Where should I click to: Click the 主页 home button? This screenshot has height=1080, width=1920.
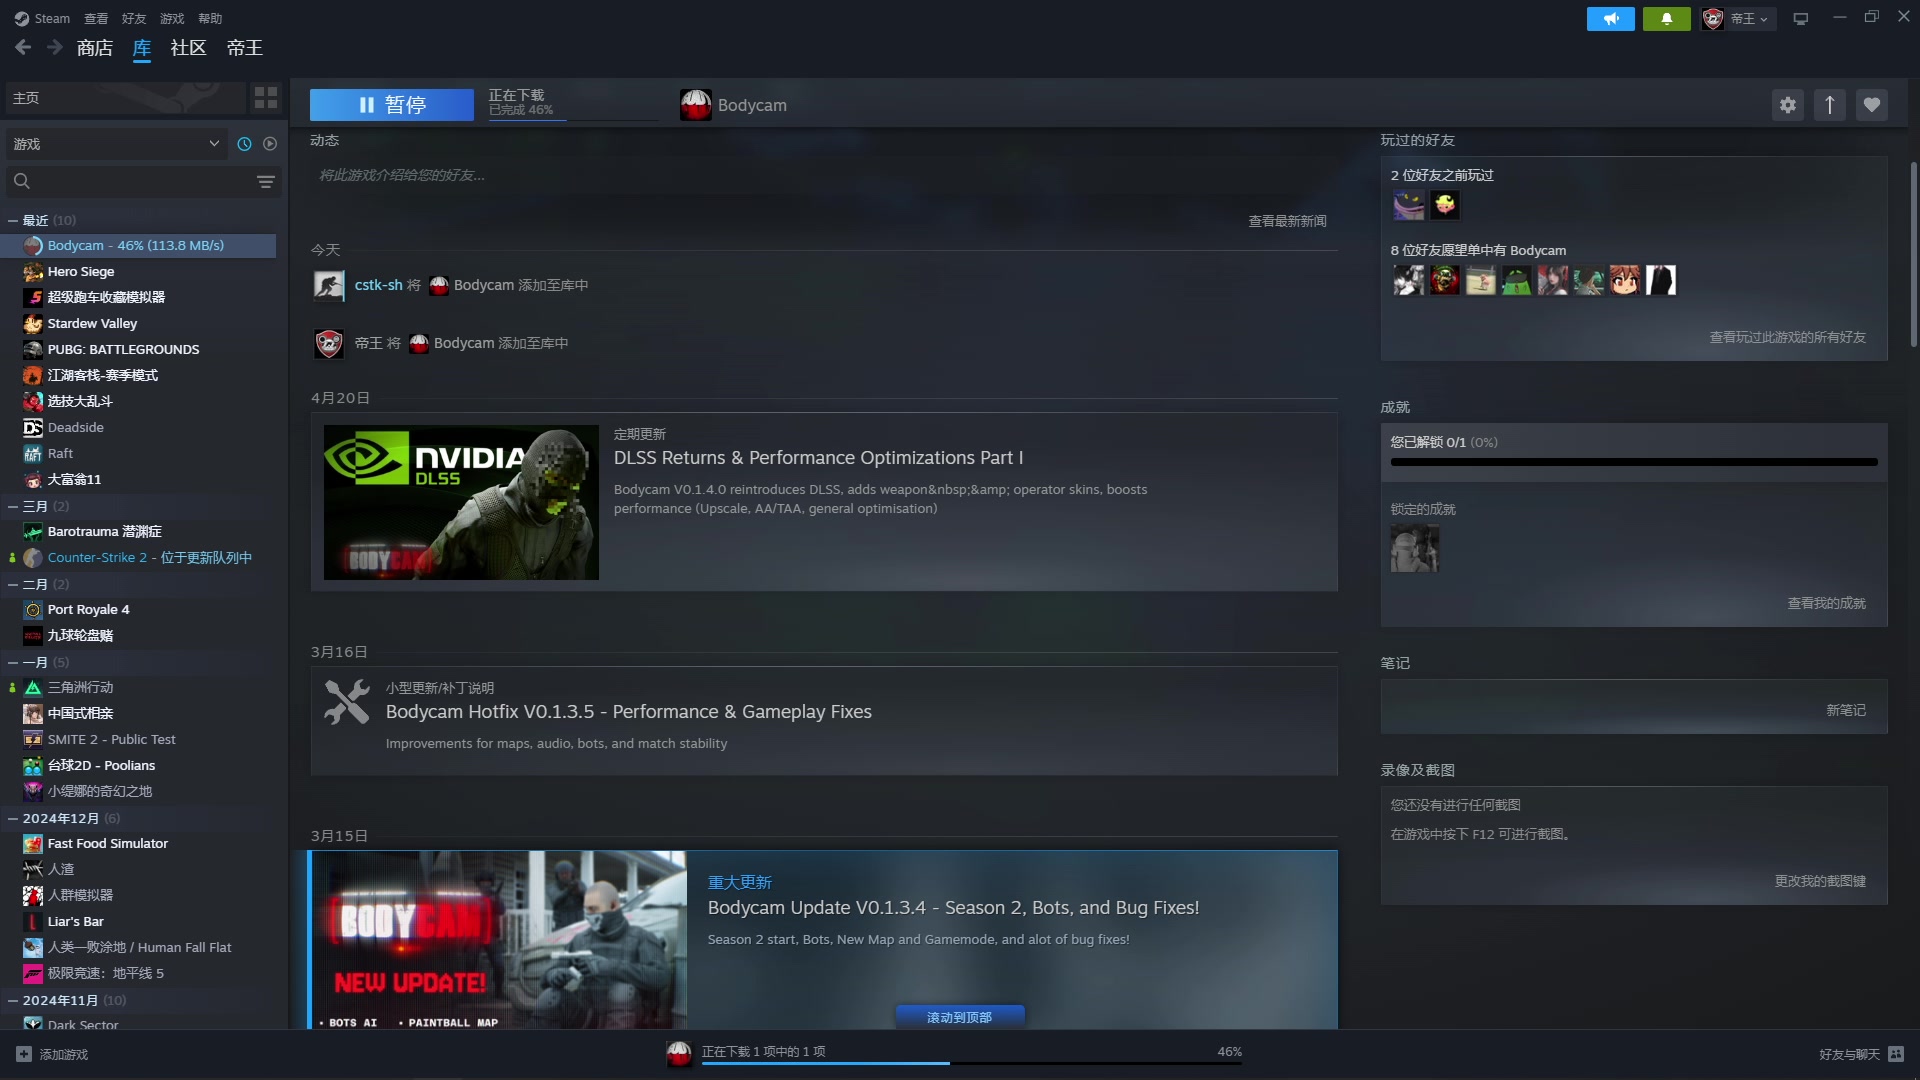125,98
